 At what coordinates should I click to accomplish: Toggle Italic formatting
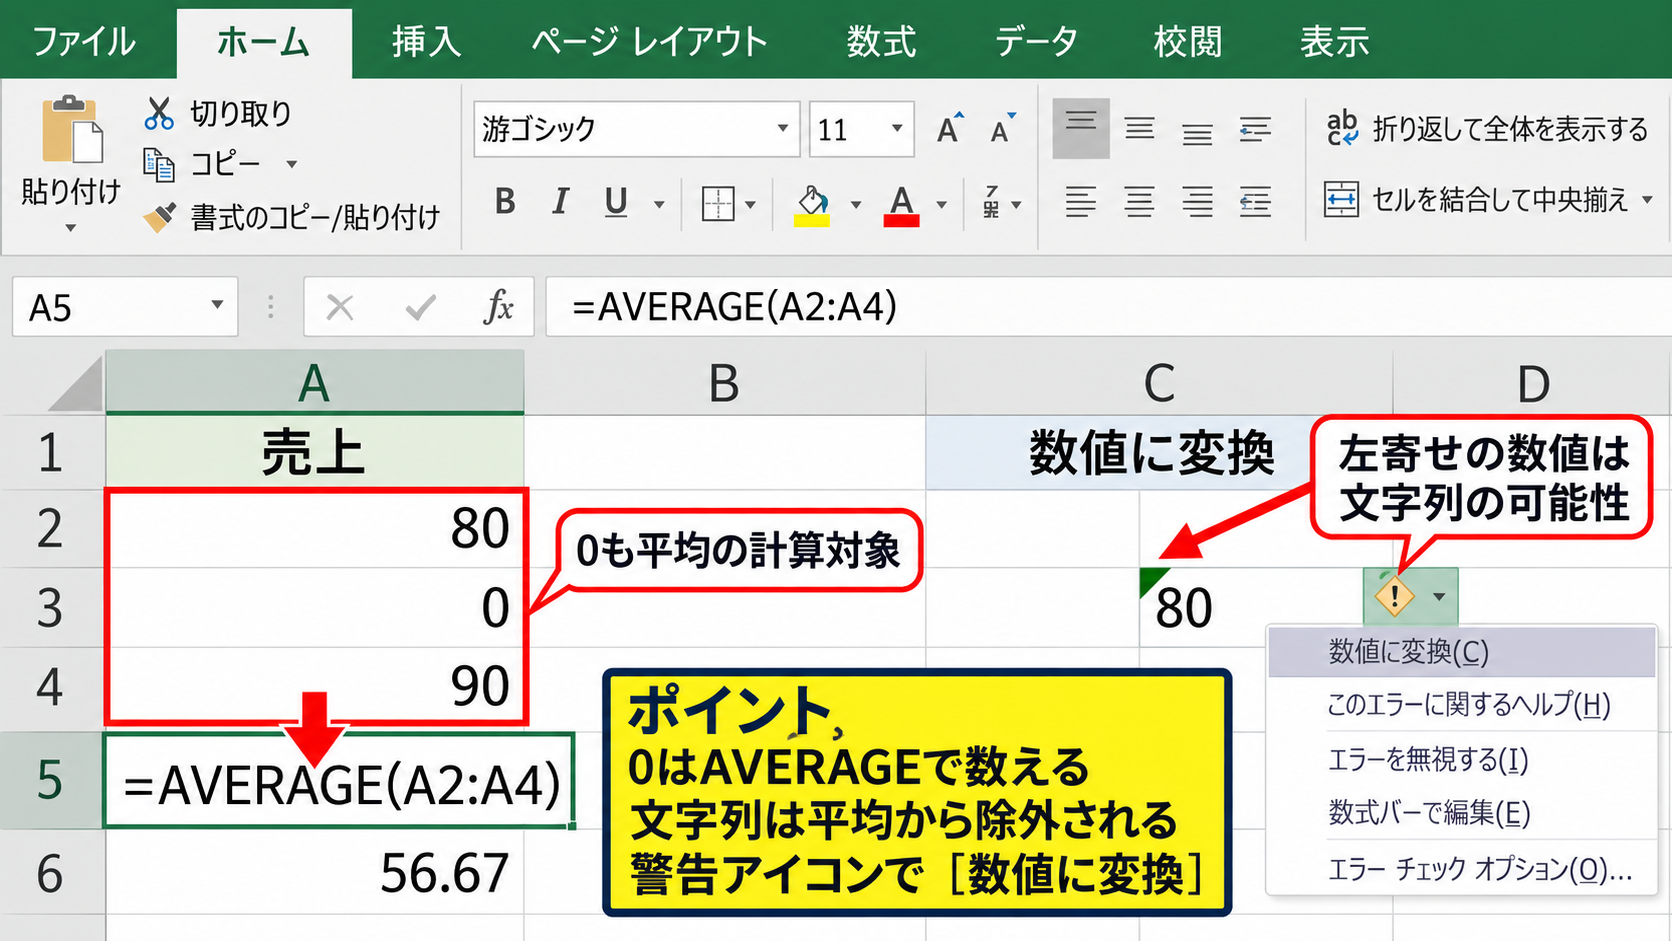tap(560, 203)
